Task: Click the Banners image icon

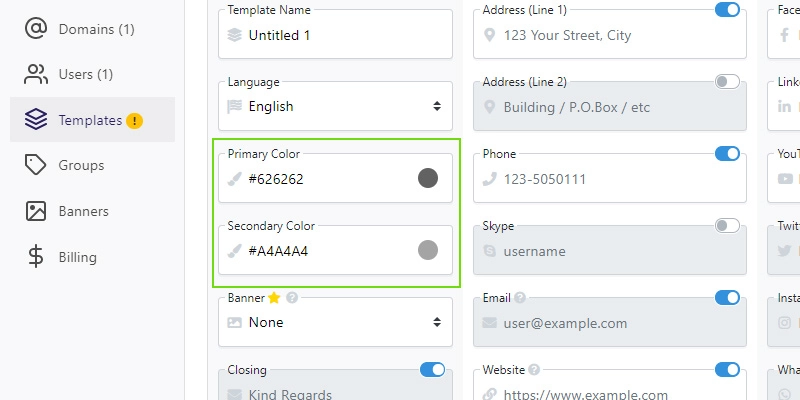Action: point(36,211)
